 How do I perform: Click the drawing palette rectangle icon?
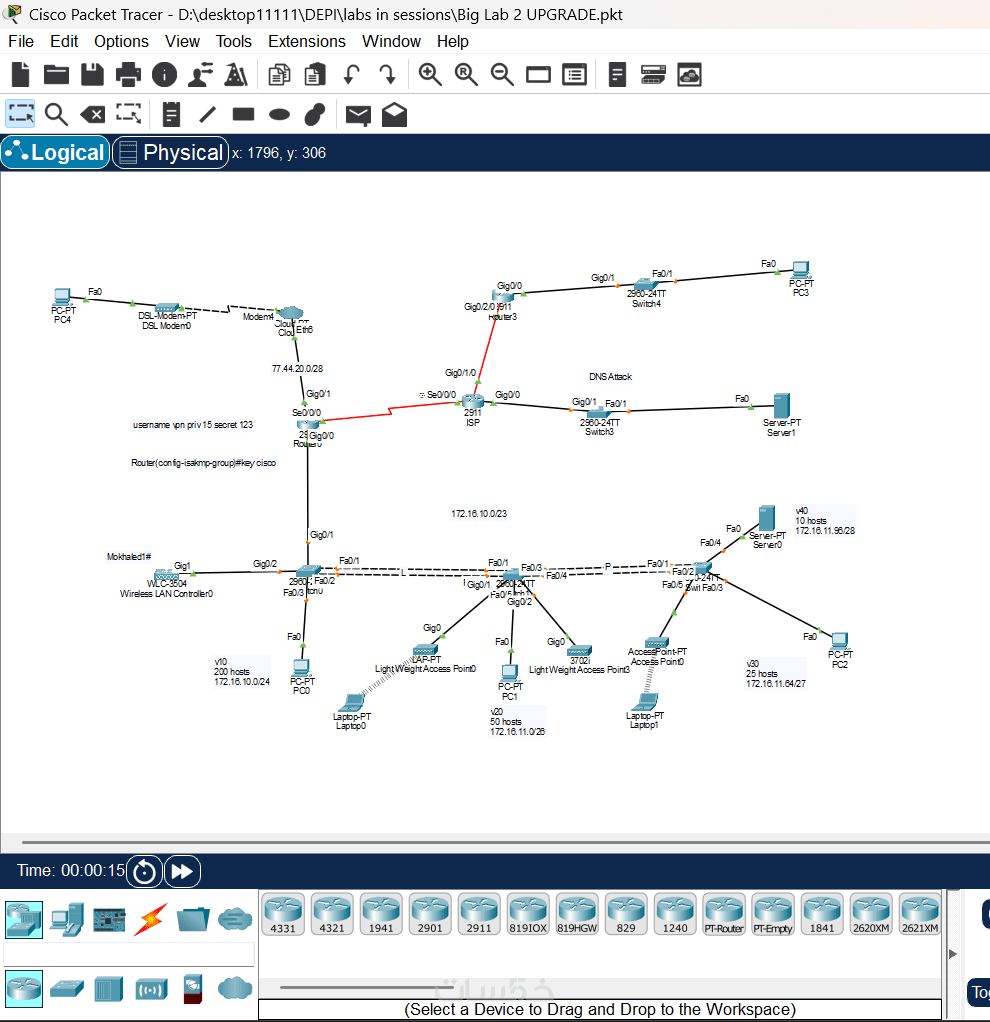pyautogui.click(x=538, y=74)
